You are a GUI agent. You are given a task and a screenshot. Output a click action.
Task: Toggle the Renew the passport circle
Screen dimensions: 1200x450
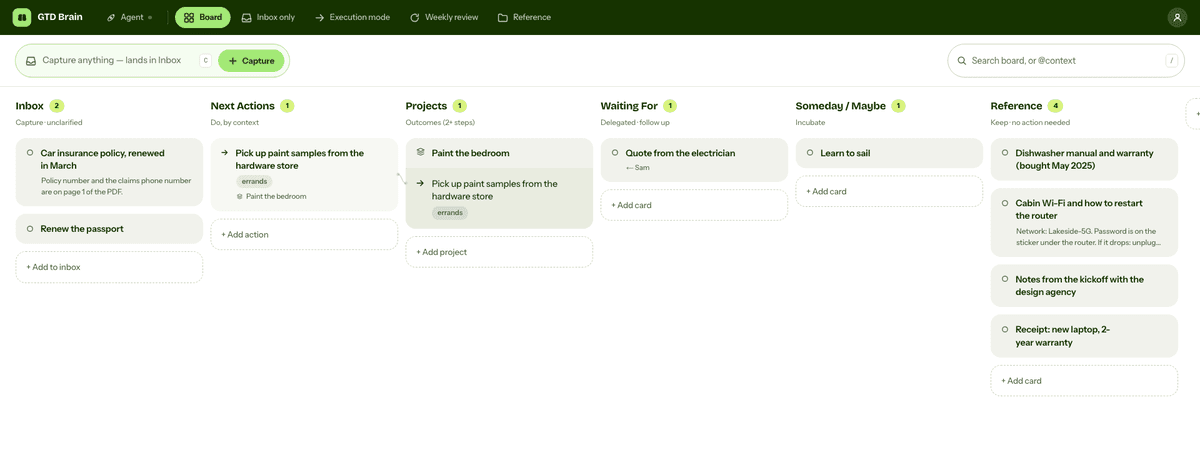pyautogui.click(x=30, y=229)
